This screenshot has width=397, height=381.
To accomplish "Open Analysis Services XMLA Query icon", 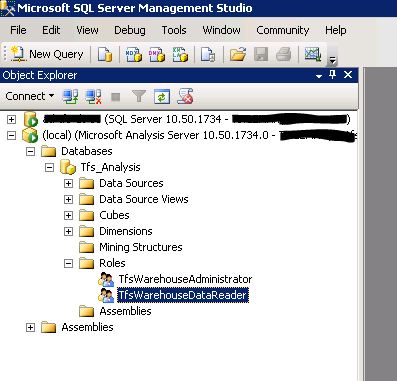I will (180, 54).
